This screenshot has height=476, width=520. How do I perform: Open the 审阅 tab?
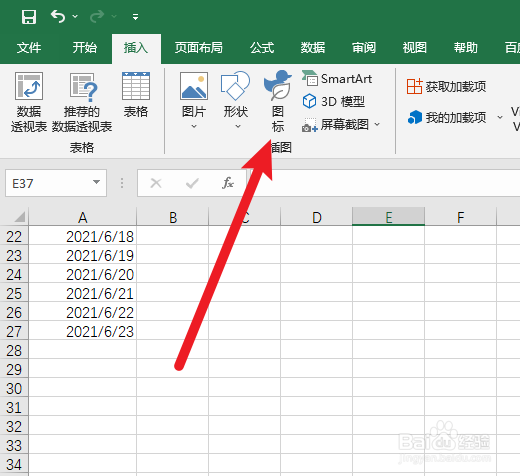[x=364, y=48]
